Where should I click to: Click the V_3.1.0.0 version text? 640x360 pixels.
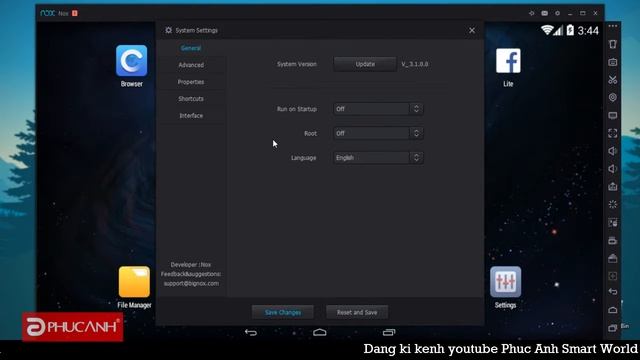coord(415,64)
